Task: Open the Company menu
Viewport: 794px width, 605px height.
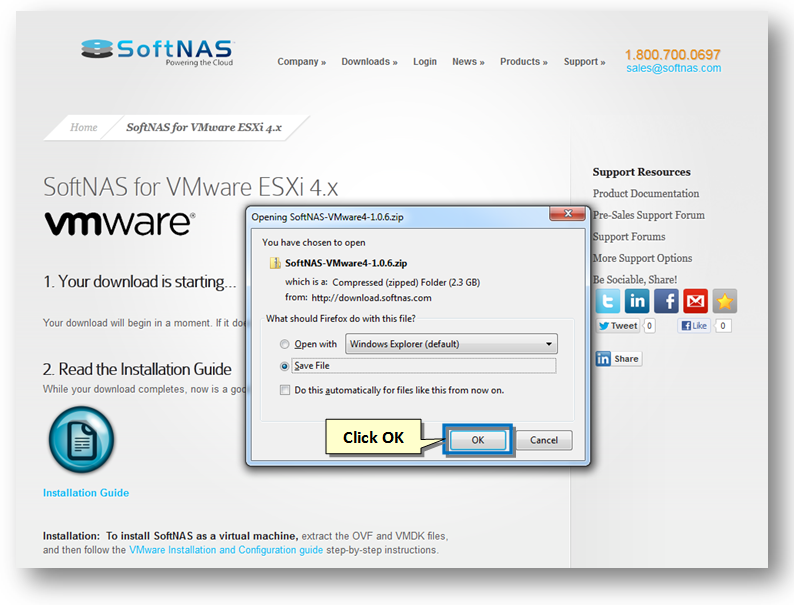Action: [301, 62]
